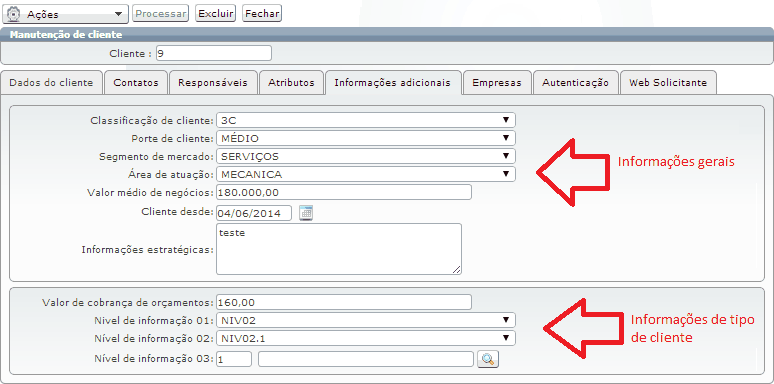Image resolution: width=774 pixels, height=384 pixels.
Task: Open Segmento de mercado dropdown
Action: 366,156
